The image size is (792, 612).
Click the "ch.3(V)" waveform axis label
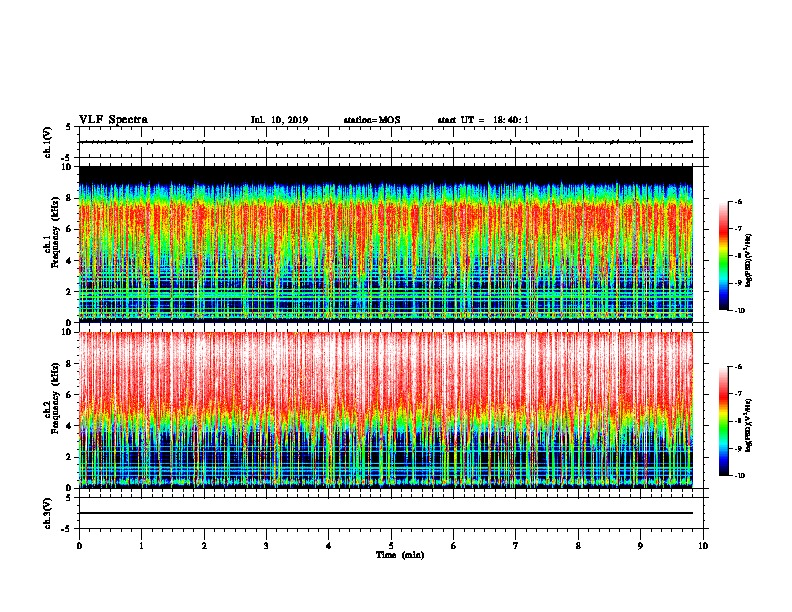tap(48, 513)
